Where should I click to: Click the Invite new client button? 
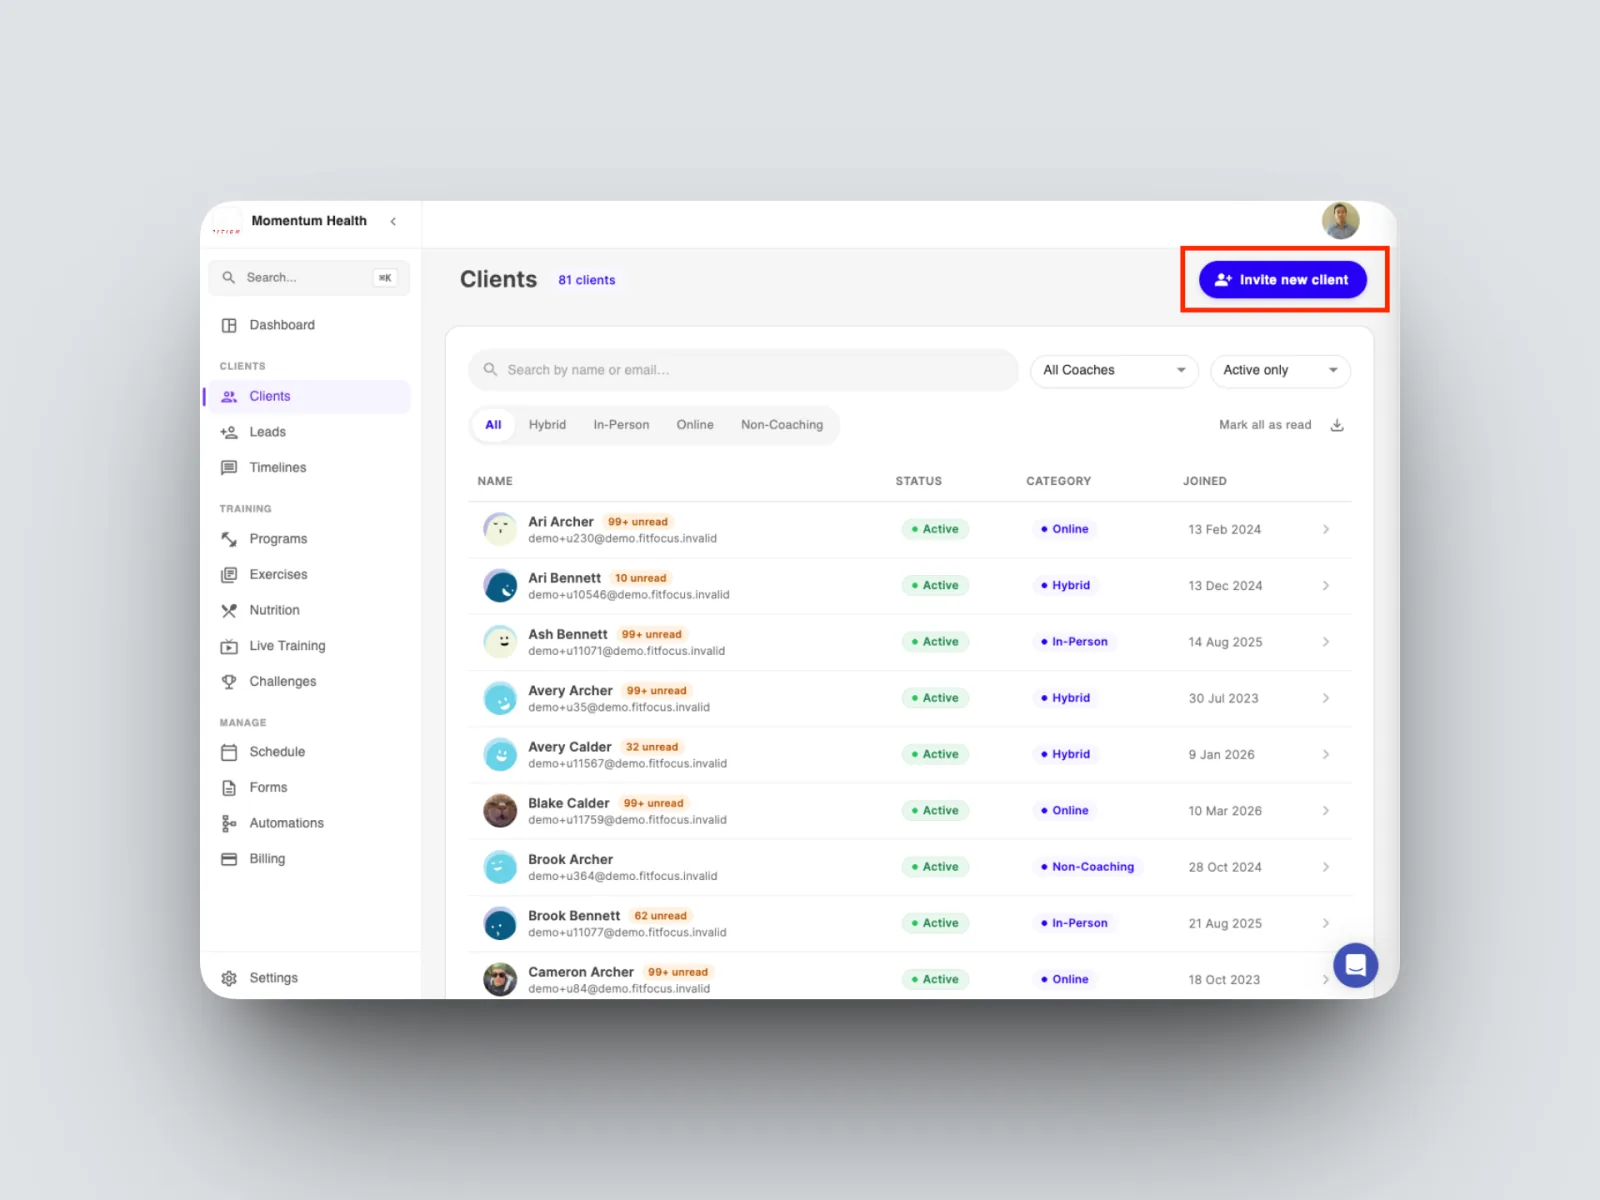[x=1283, y=280]
